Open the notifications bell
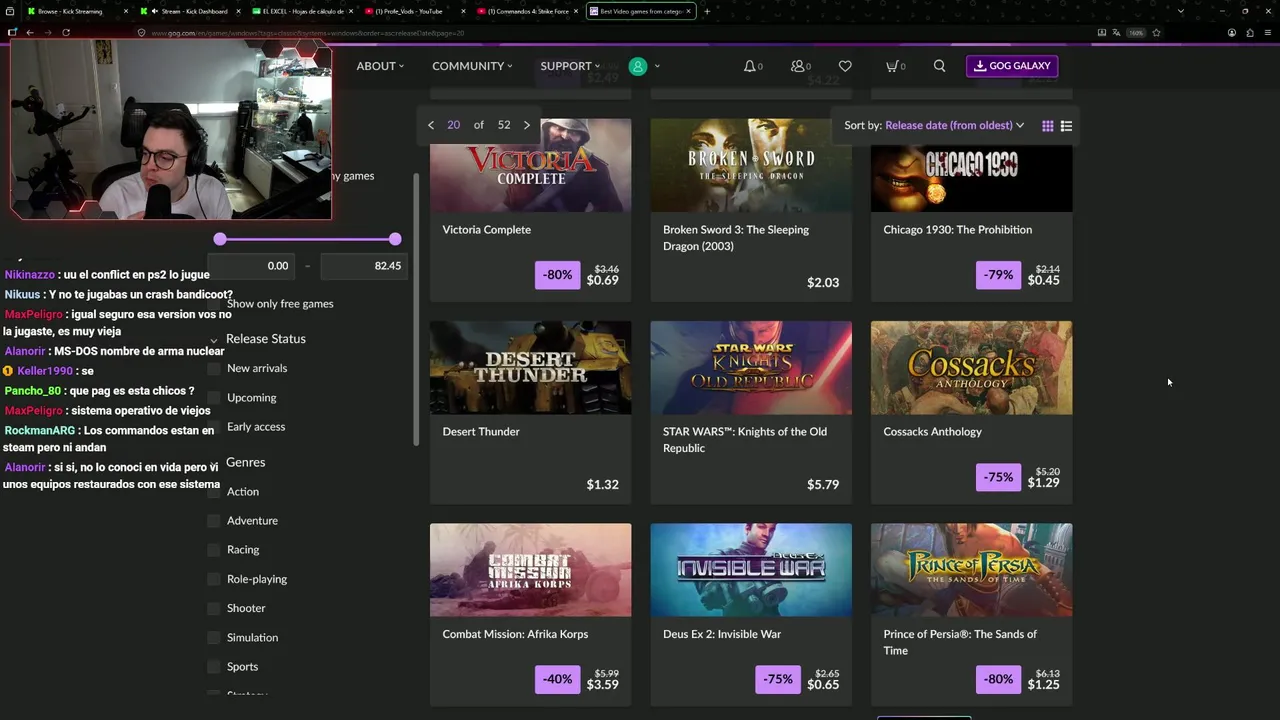The height and width of the screenshot is (720, 1280). coord(752,66)
